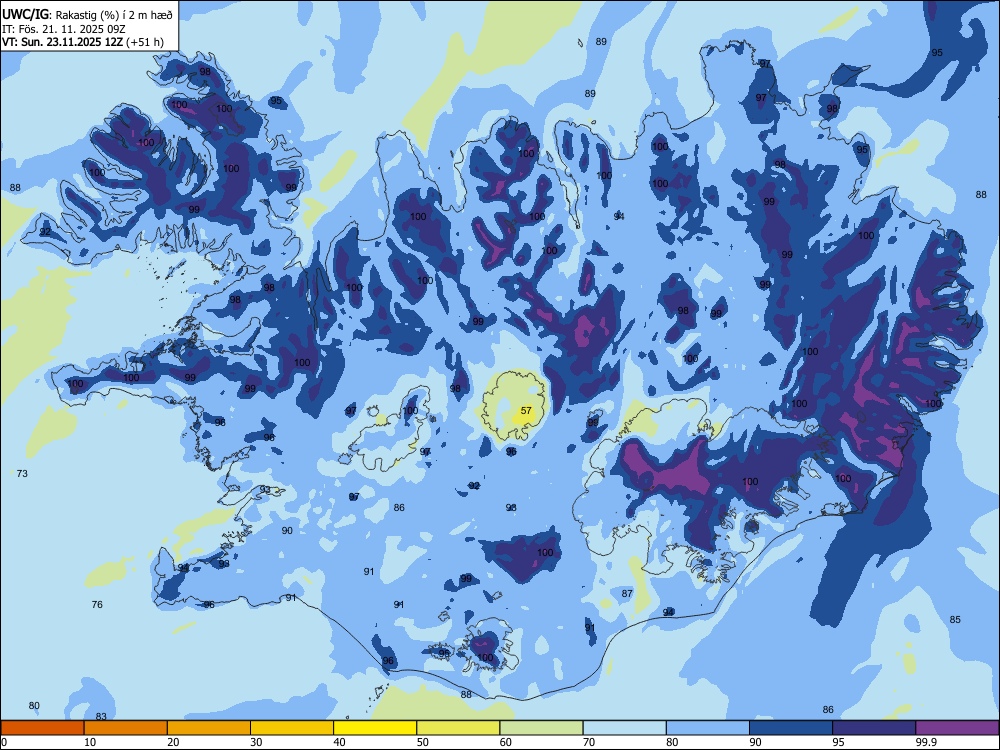Click the '57' humidity value on the glacier
The image size is (1000, 750).
click(526, 411)
